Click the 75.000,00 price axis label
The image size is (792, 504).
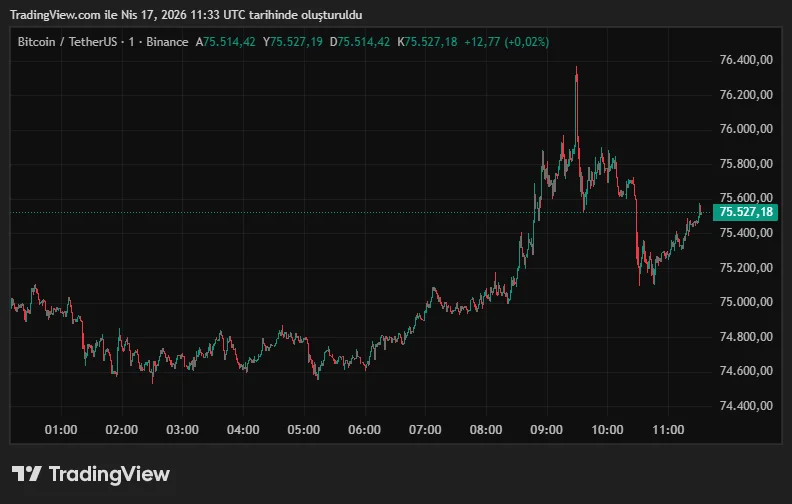746,302
